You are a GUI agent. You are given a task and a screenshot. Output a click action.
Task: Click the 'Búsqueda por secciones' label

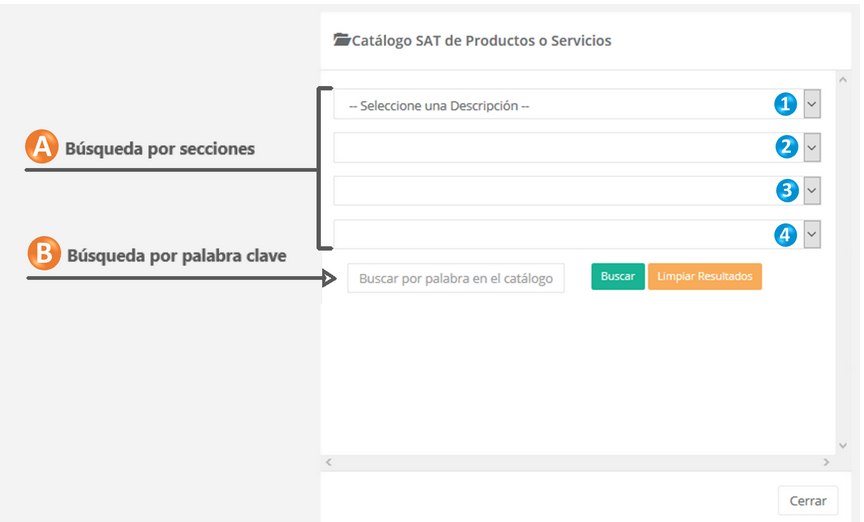coord(160,149)
